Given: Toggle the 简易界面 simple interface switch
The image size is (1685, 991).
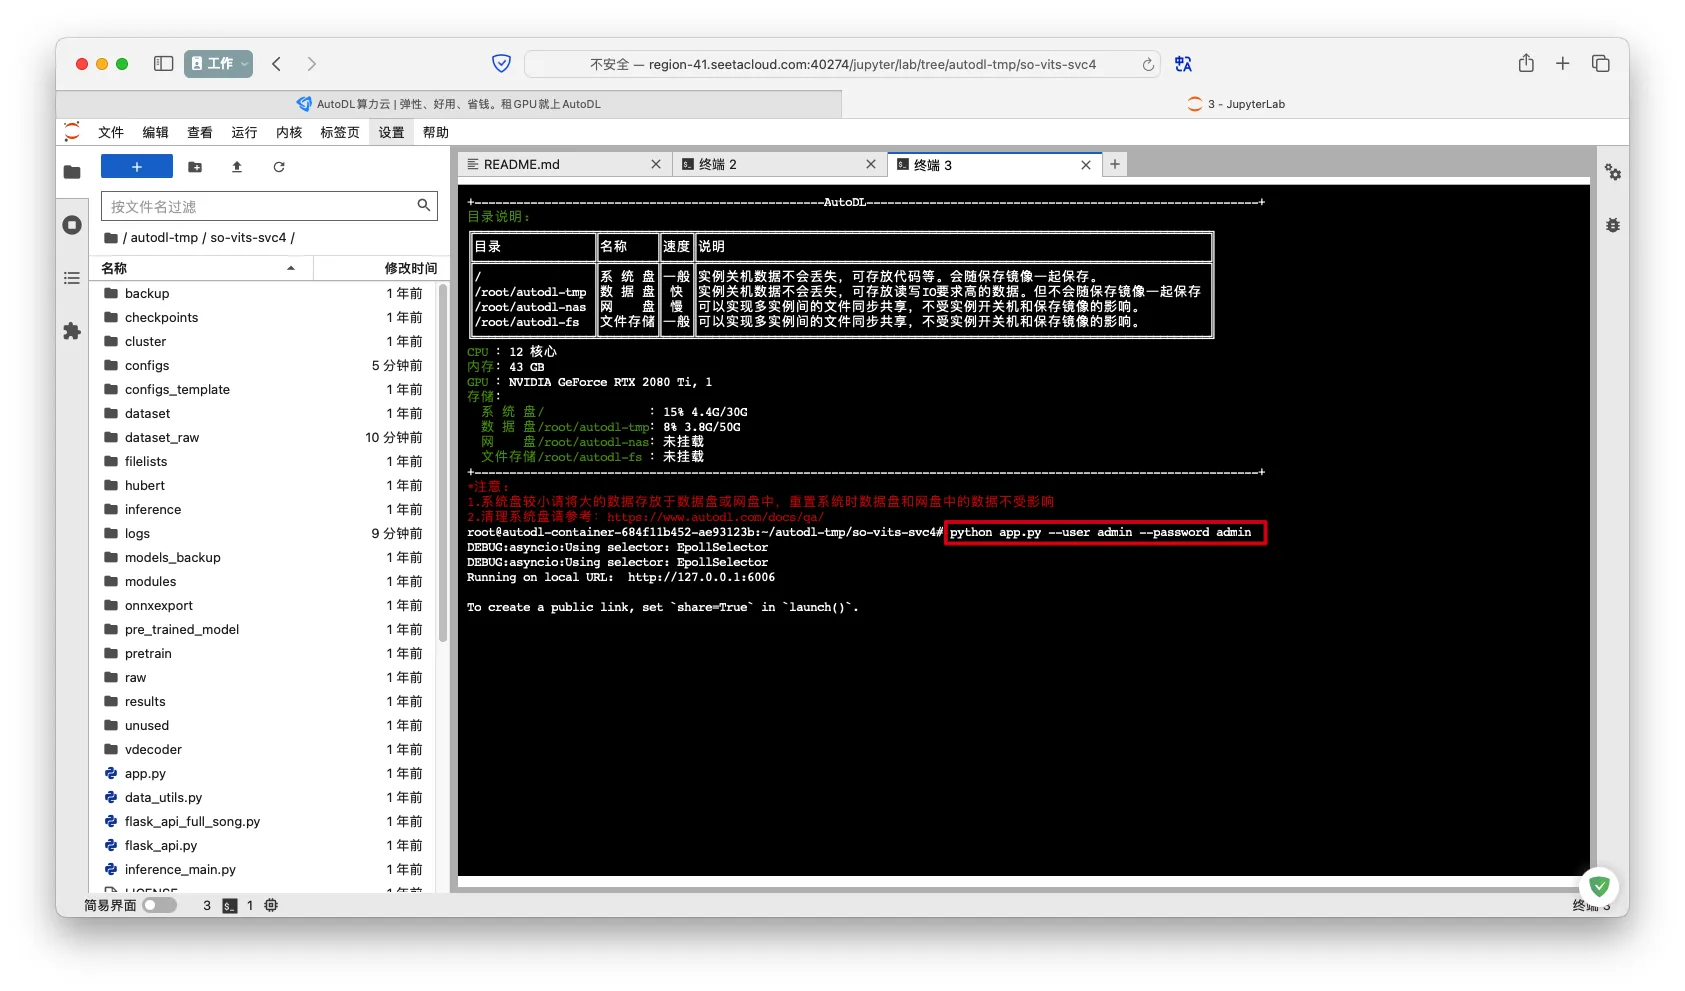Looking at the screenshot, I should [159, 905].
